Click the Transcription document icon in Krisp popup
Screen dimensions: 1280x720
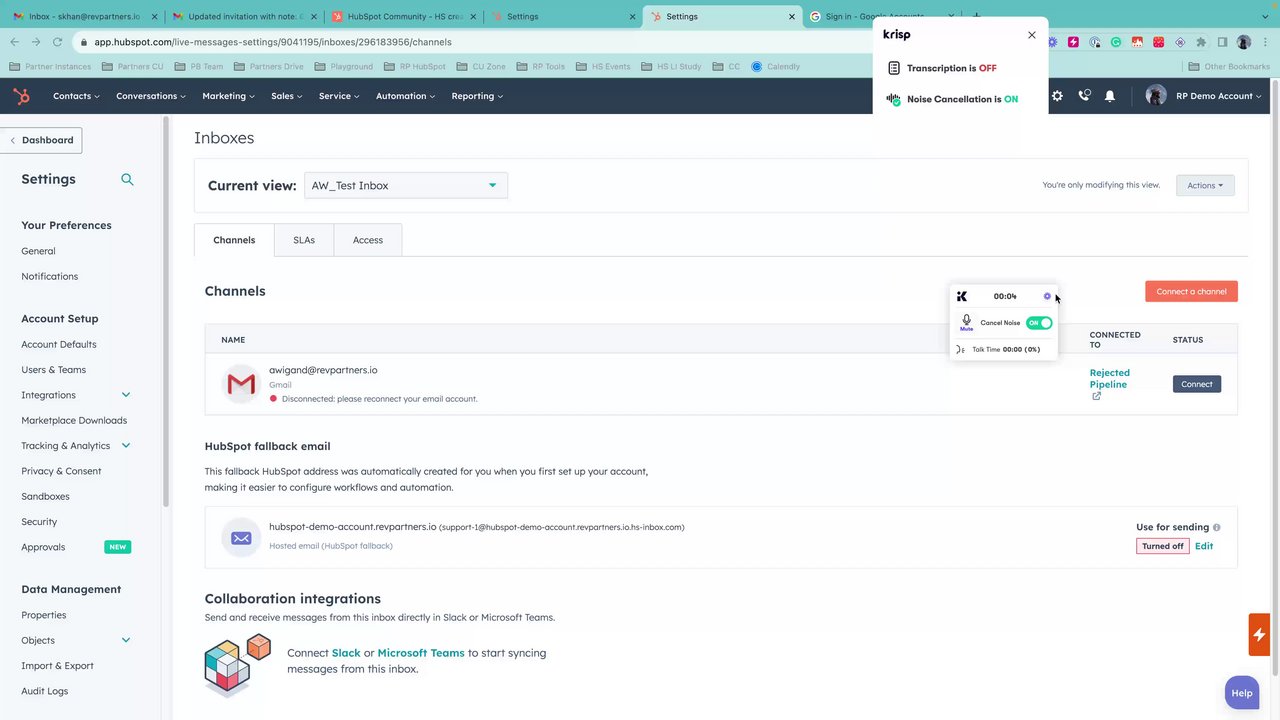[894, 68]
